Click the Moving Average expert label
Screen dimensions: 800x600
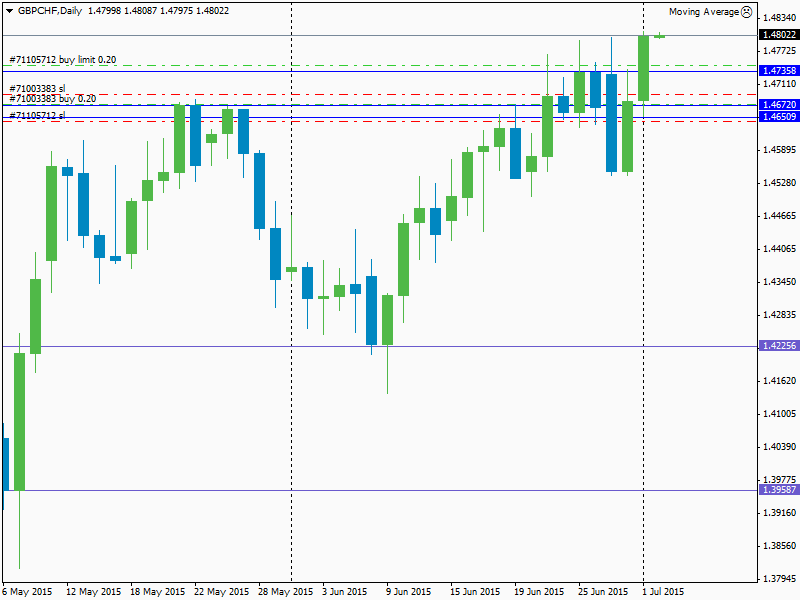pyautogui.click(x=704, y=12)
